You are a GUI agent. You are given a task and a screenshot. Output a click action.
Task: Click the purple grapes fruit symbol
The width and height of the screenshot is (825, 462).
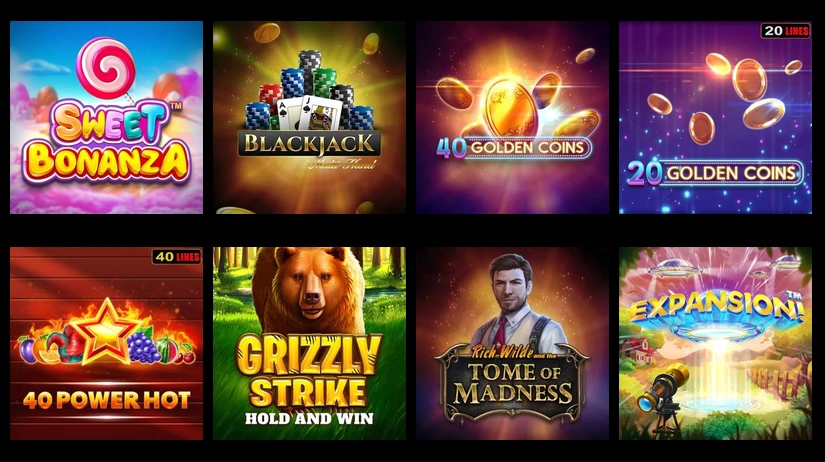click(143, 346)
